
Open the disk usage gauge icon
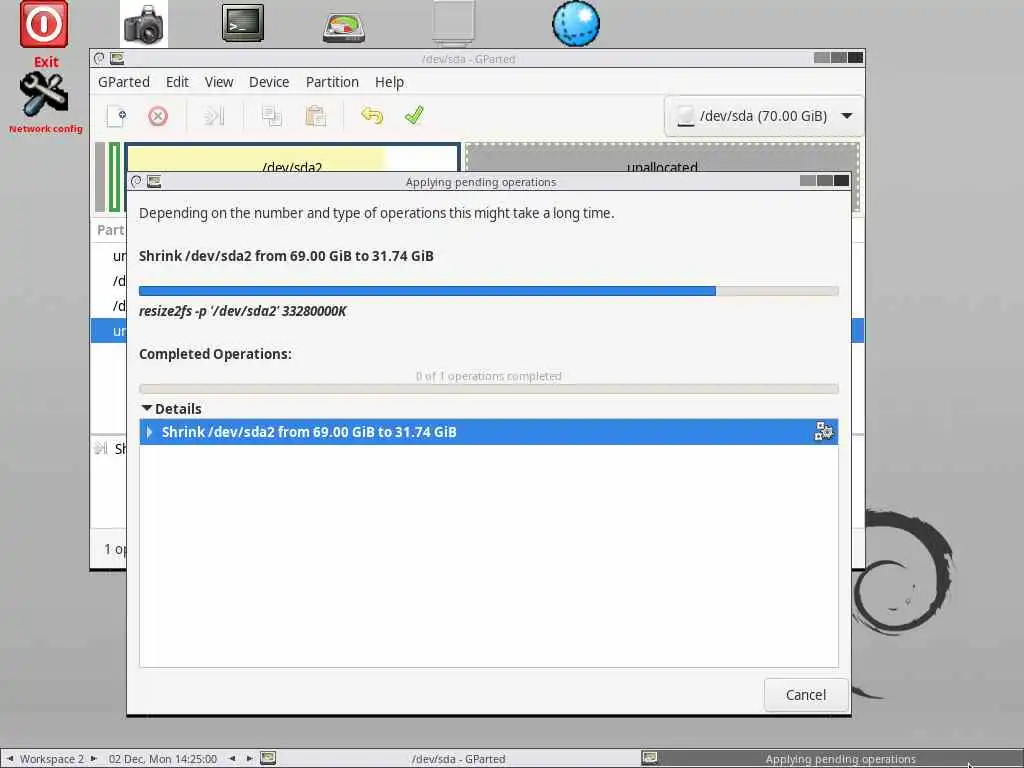pos(344,28)
